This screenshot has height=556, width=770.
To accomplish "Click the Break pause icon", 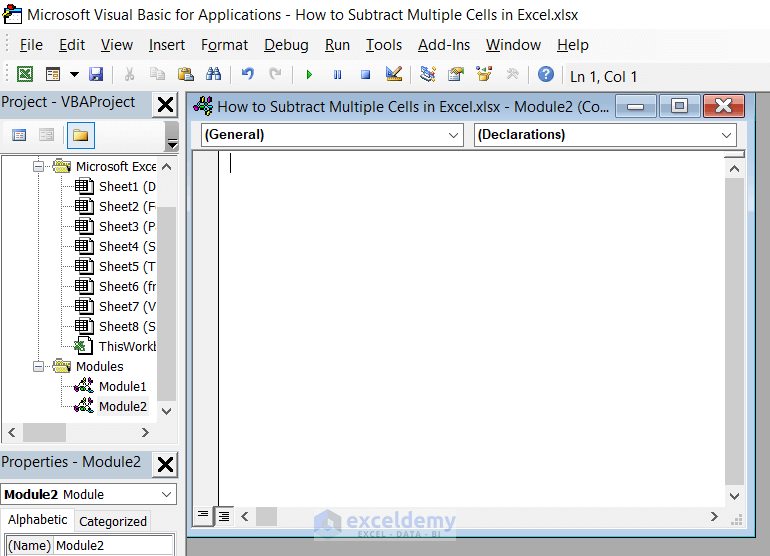I will [x=337, y=75].
